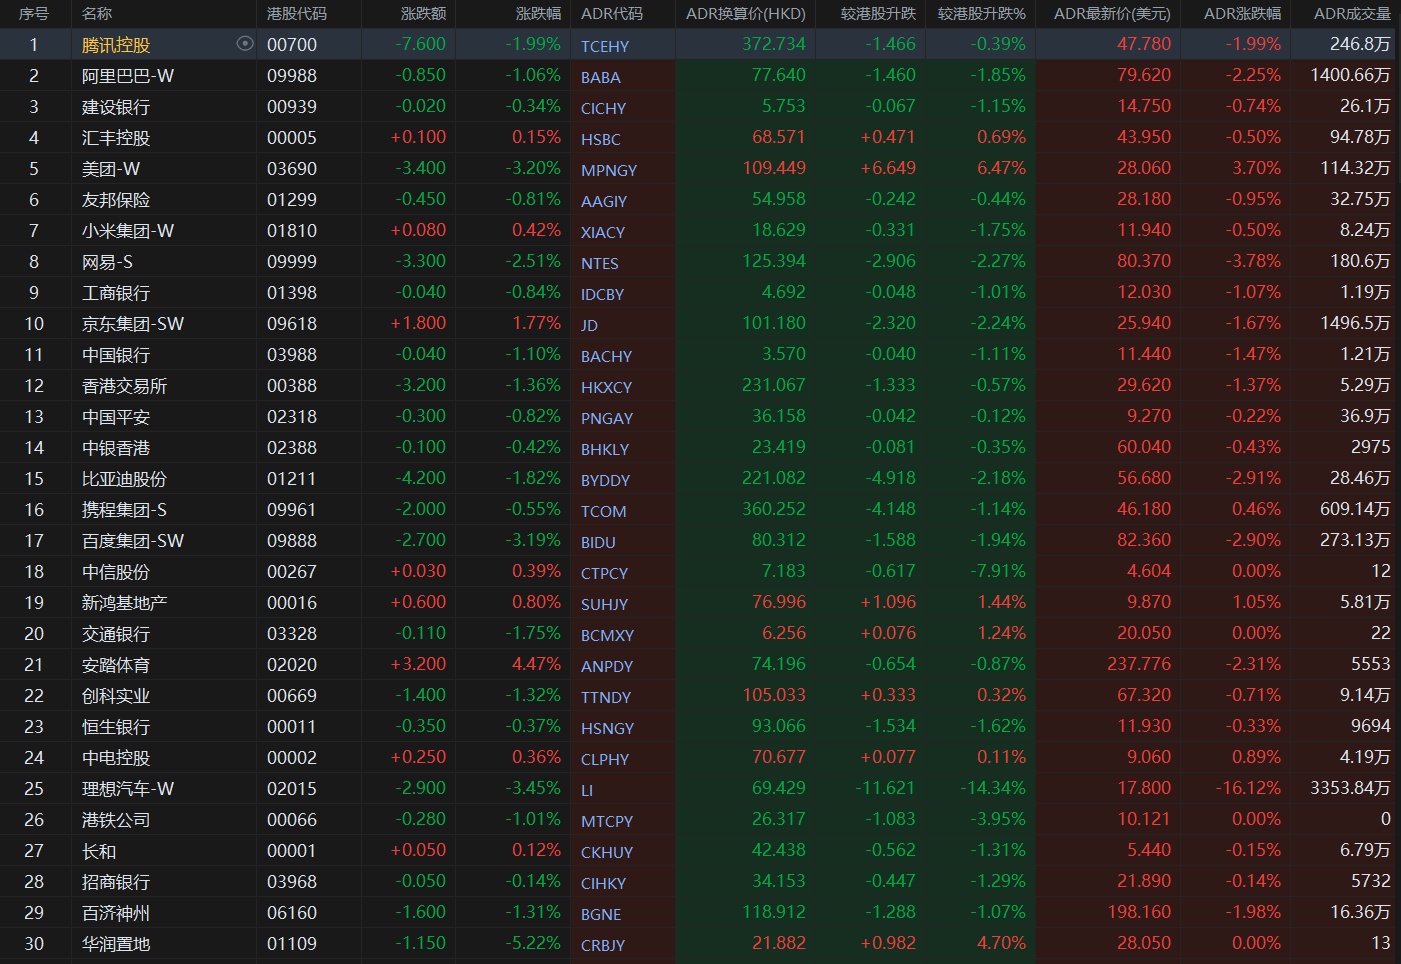Select 华润置地 stock name
1401x964 pixels.
click(116, 944)
